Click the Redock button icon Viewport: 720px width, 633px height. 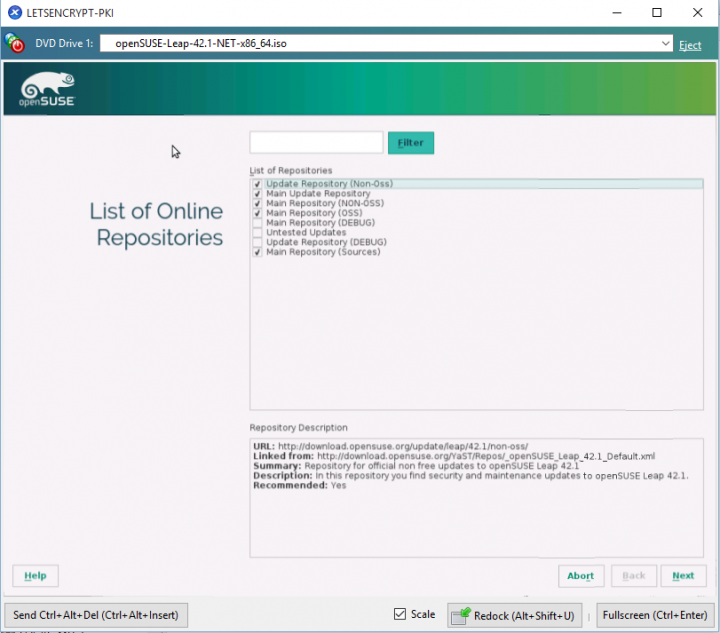[461, 615]
